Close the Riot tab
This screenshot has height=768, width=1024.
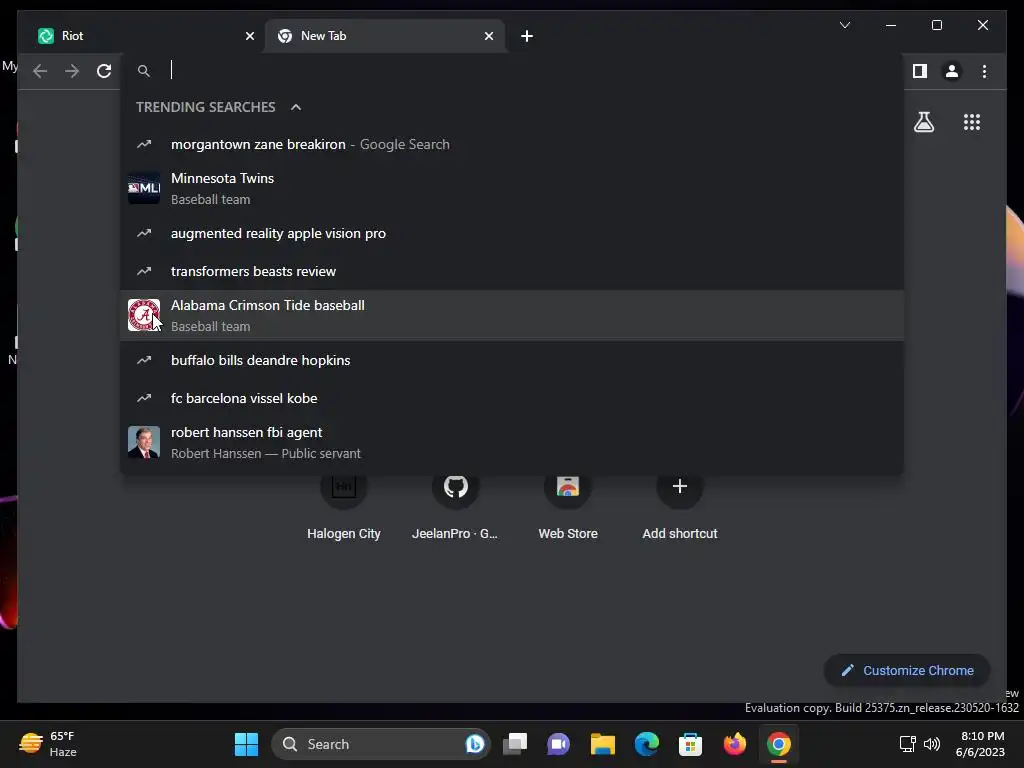[x=249, y=36]
